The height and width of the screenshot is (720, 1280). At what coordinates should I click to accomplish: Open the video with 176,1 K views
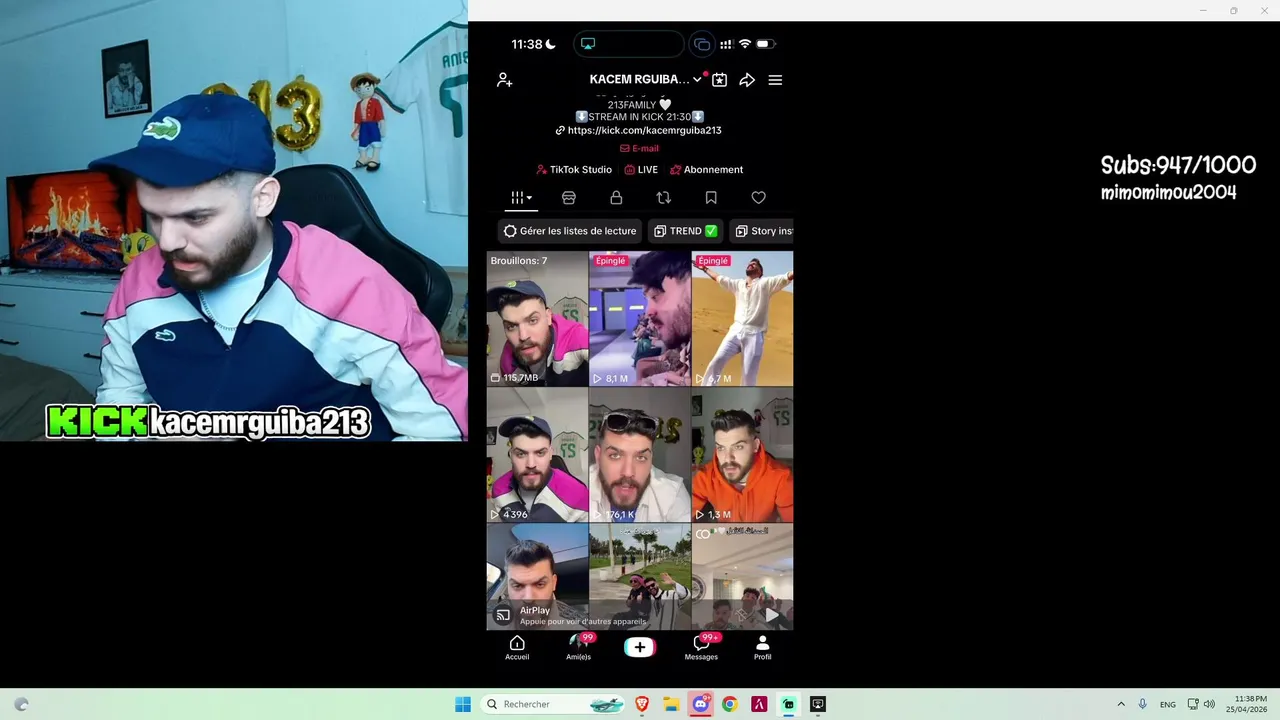[x=640, y=455]
